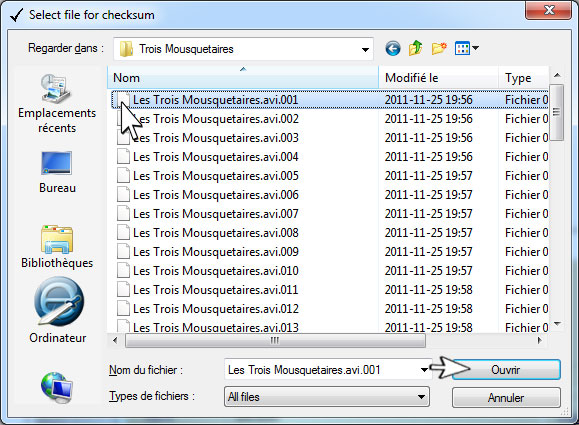Viewport: 579px width, 425px height.
Task: Select Les Trois Mousquetaires.avi.005 file name
Action: pos(215,176)
